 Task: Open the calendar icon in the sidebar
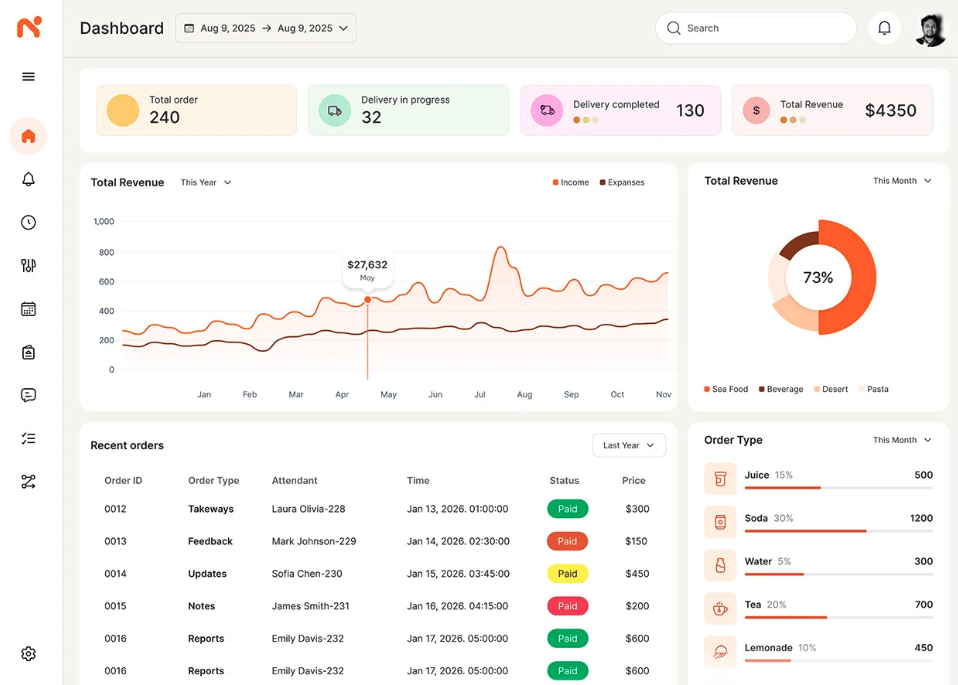[x=28, y=308]
